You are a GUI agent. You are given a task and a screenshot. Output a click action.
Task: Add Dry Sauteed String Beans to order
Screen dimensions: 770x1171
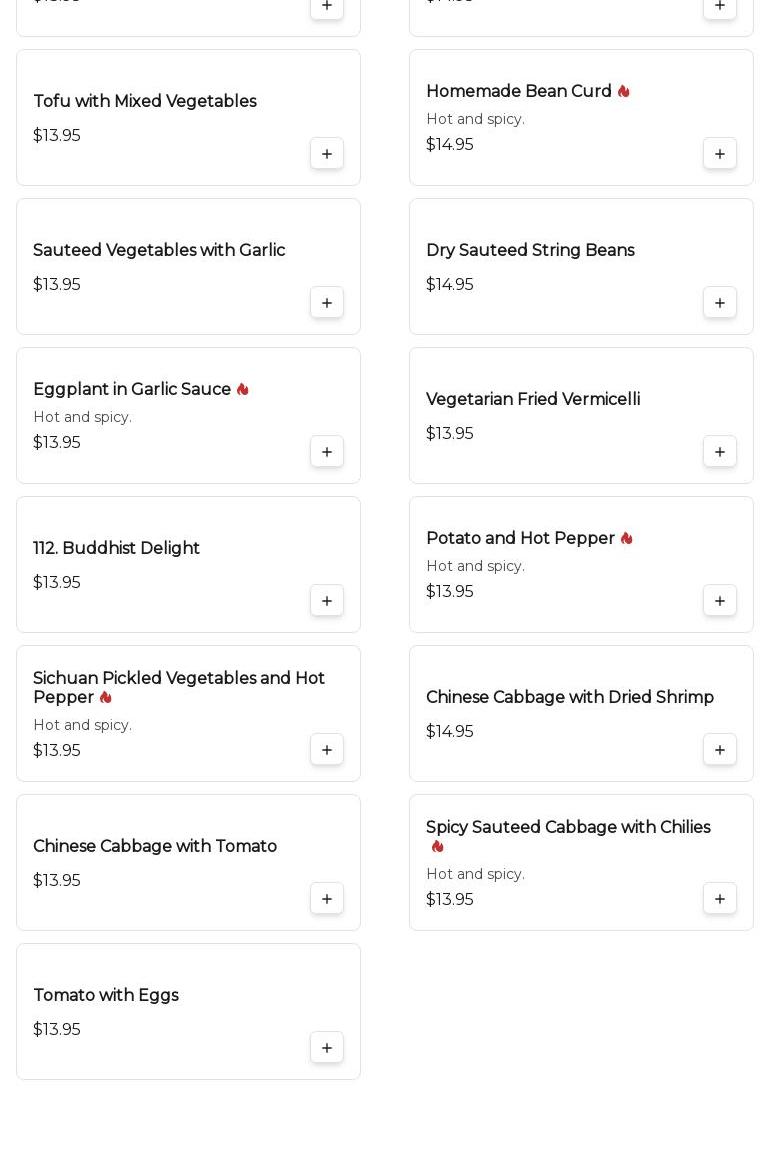[720, 303]
